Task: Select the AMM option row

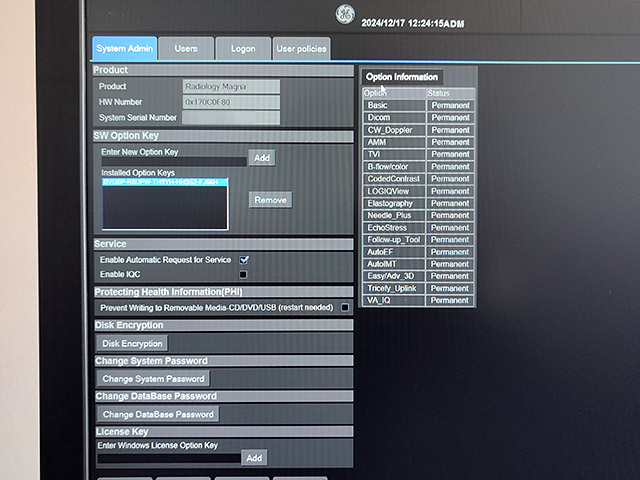Action: point(418,142)
